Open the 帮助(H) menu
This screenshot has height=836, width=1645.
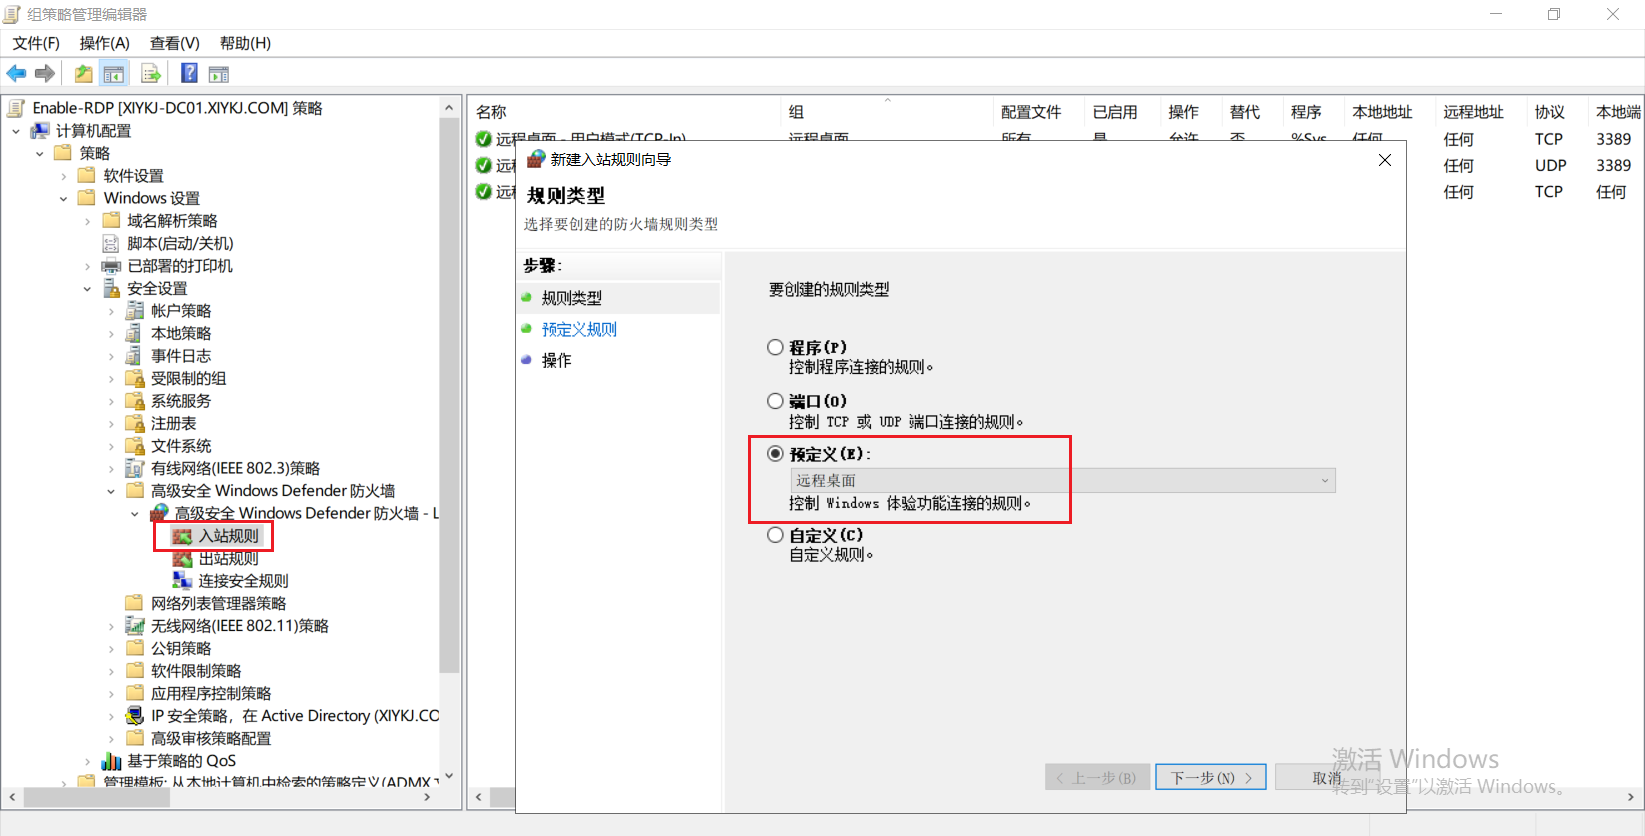pyautogui.click(x=245, y=43)
